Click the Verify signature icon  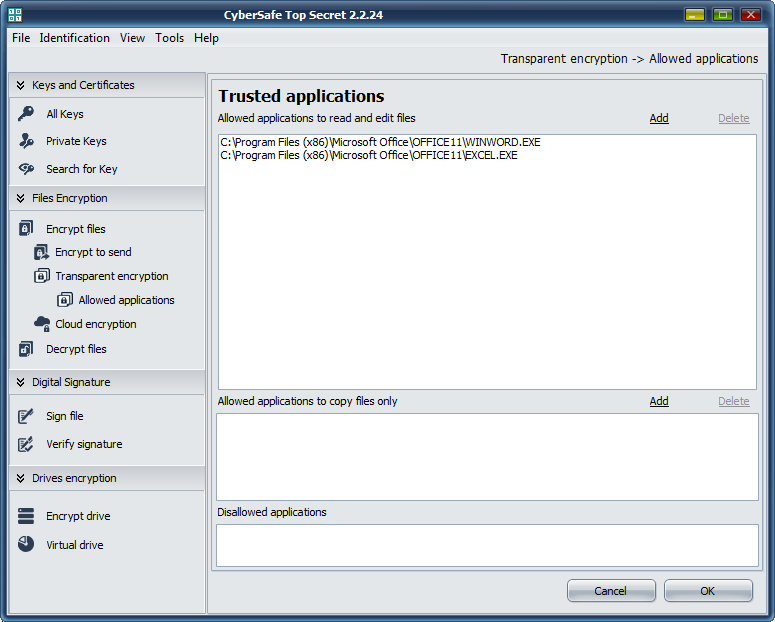click(x=26, y=444)
